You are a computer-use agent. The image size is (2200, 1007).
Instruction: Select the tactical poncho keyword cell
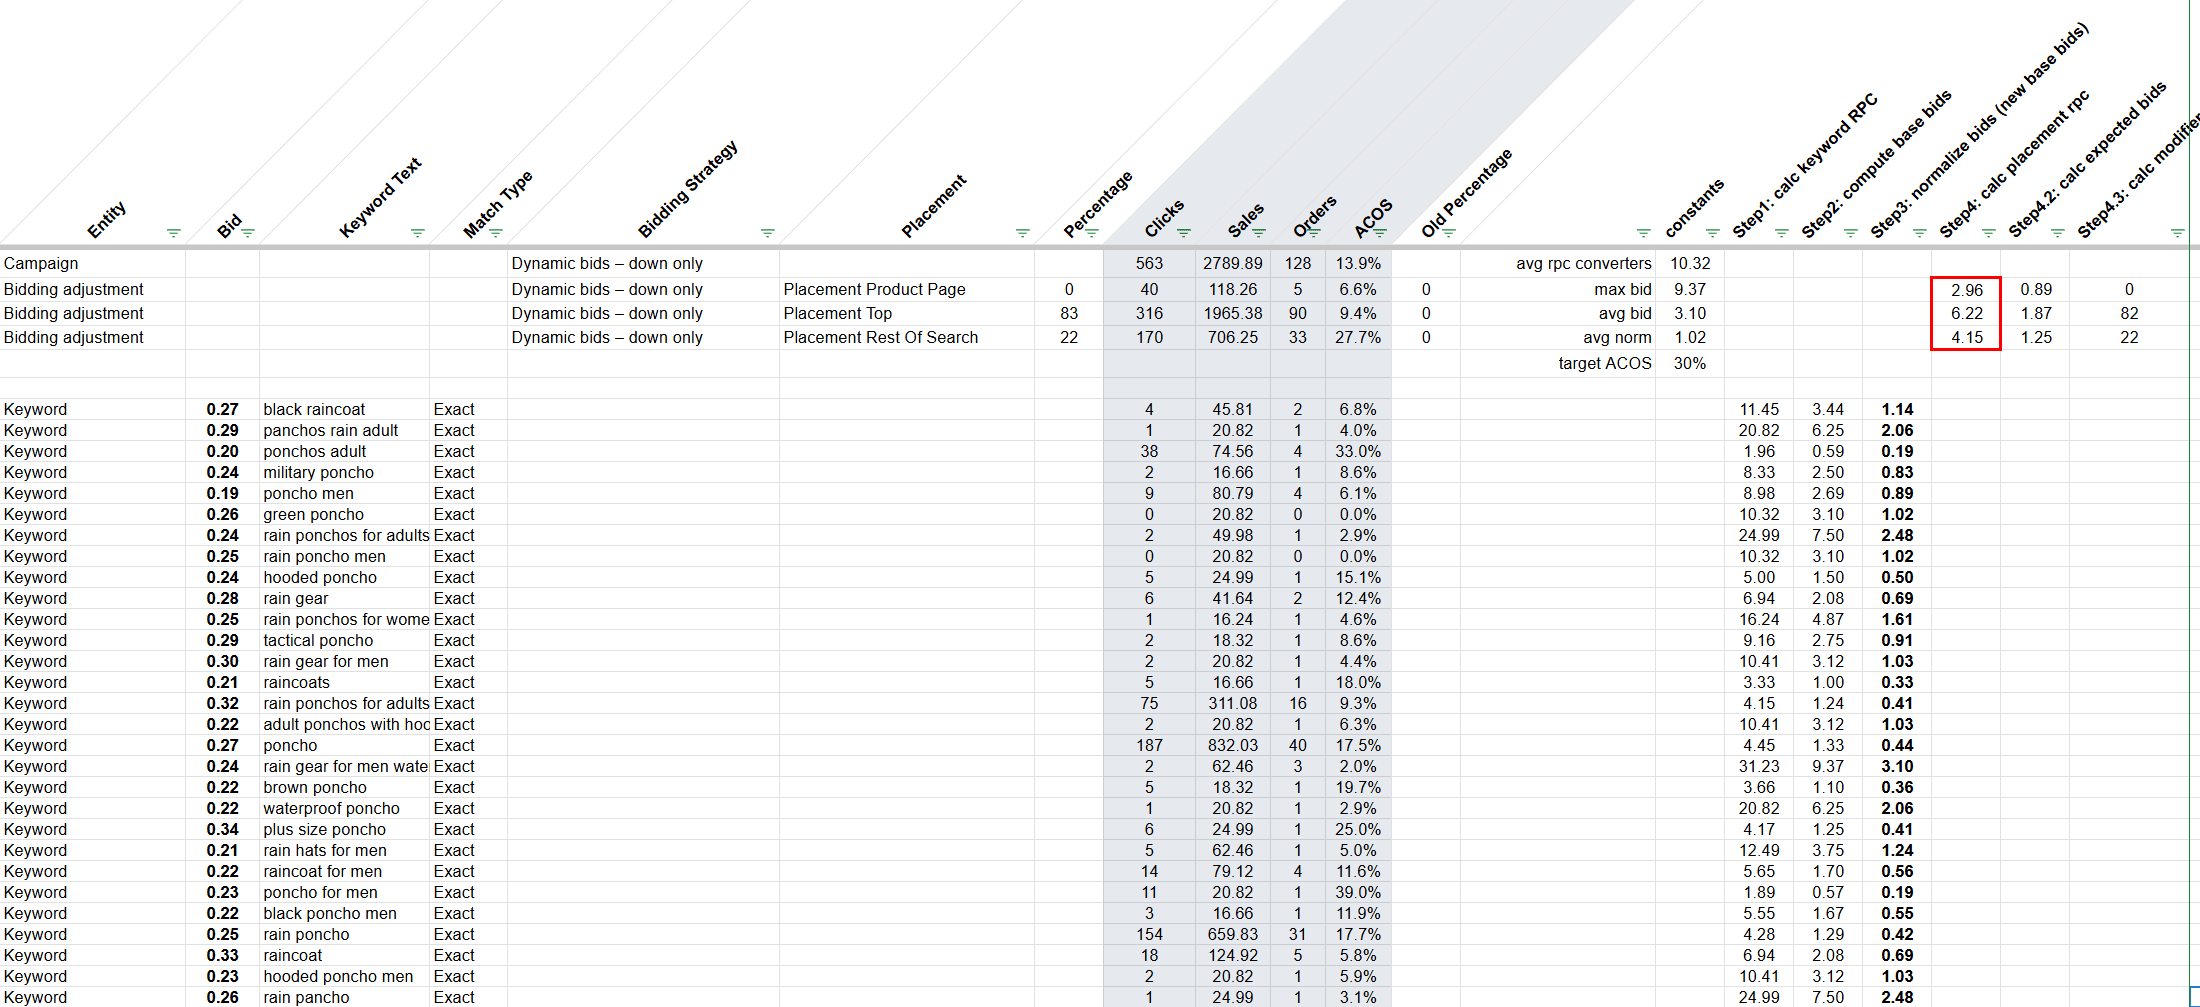[345, 640]
